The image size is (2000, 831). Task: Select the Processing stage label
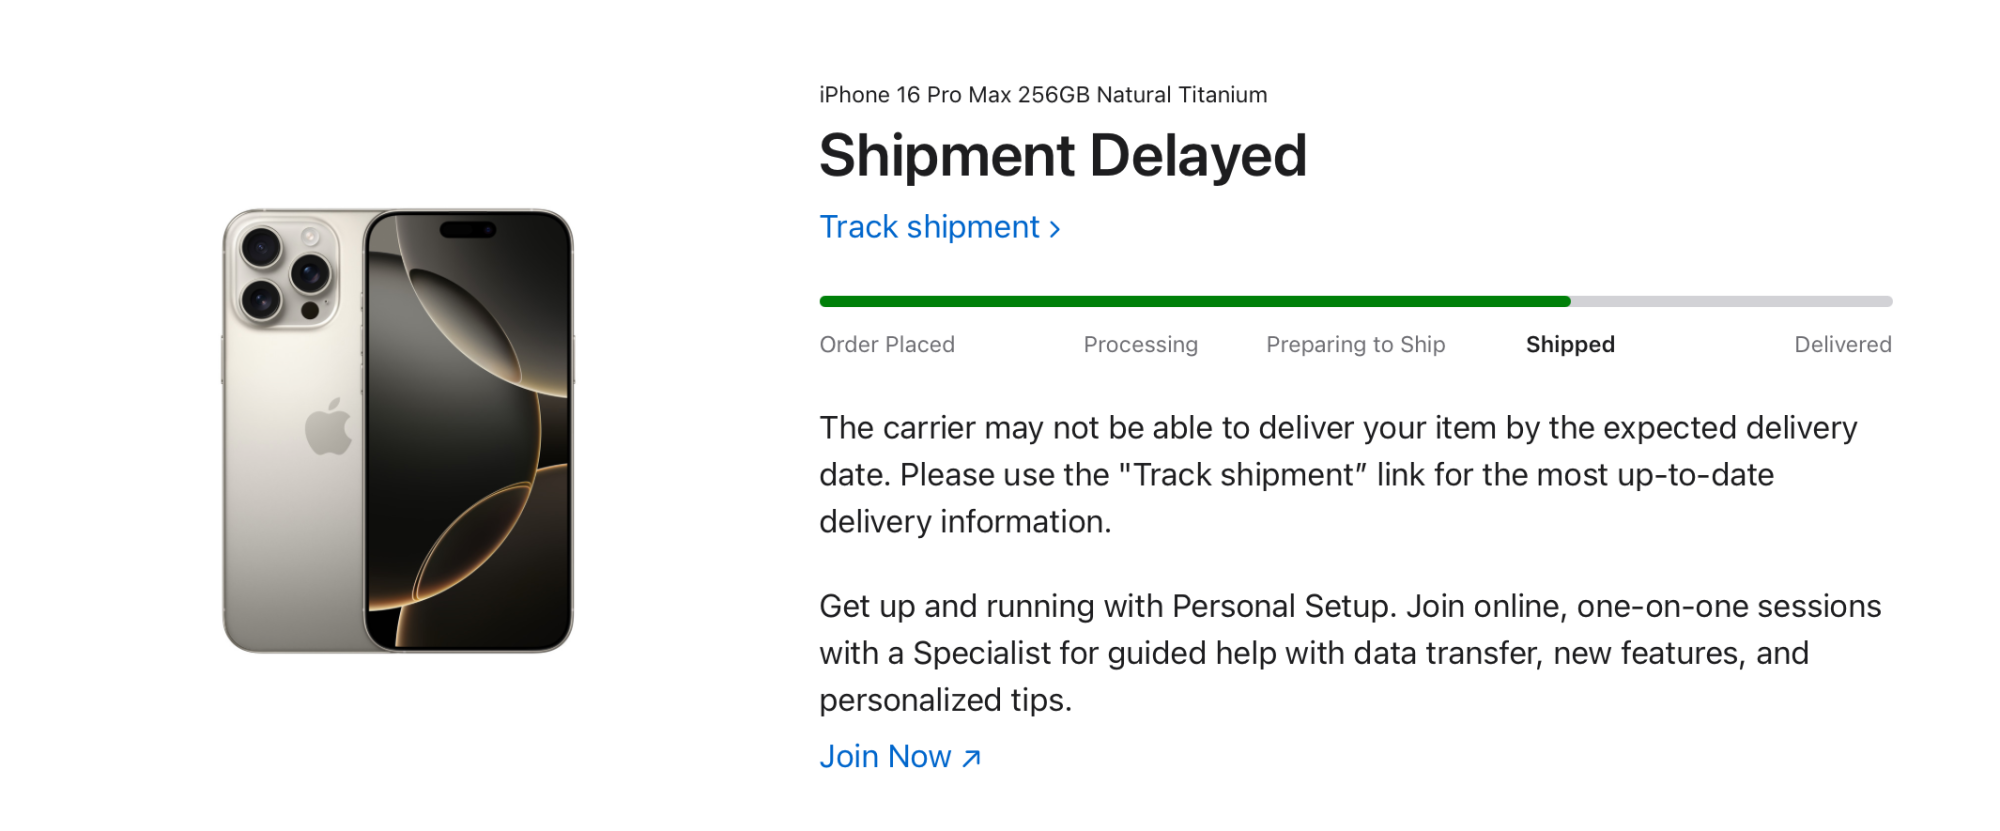(1140, 345)
